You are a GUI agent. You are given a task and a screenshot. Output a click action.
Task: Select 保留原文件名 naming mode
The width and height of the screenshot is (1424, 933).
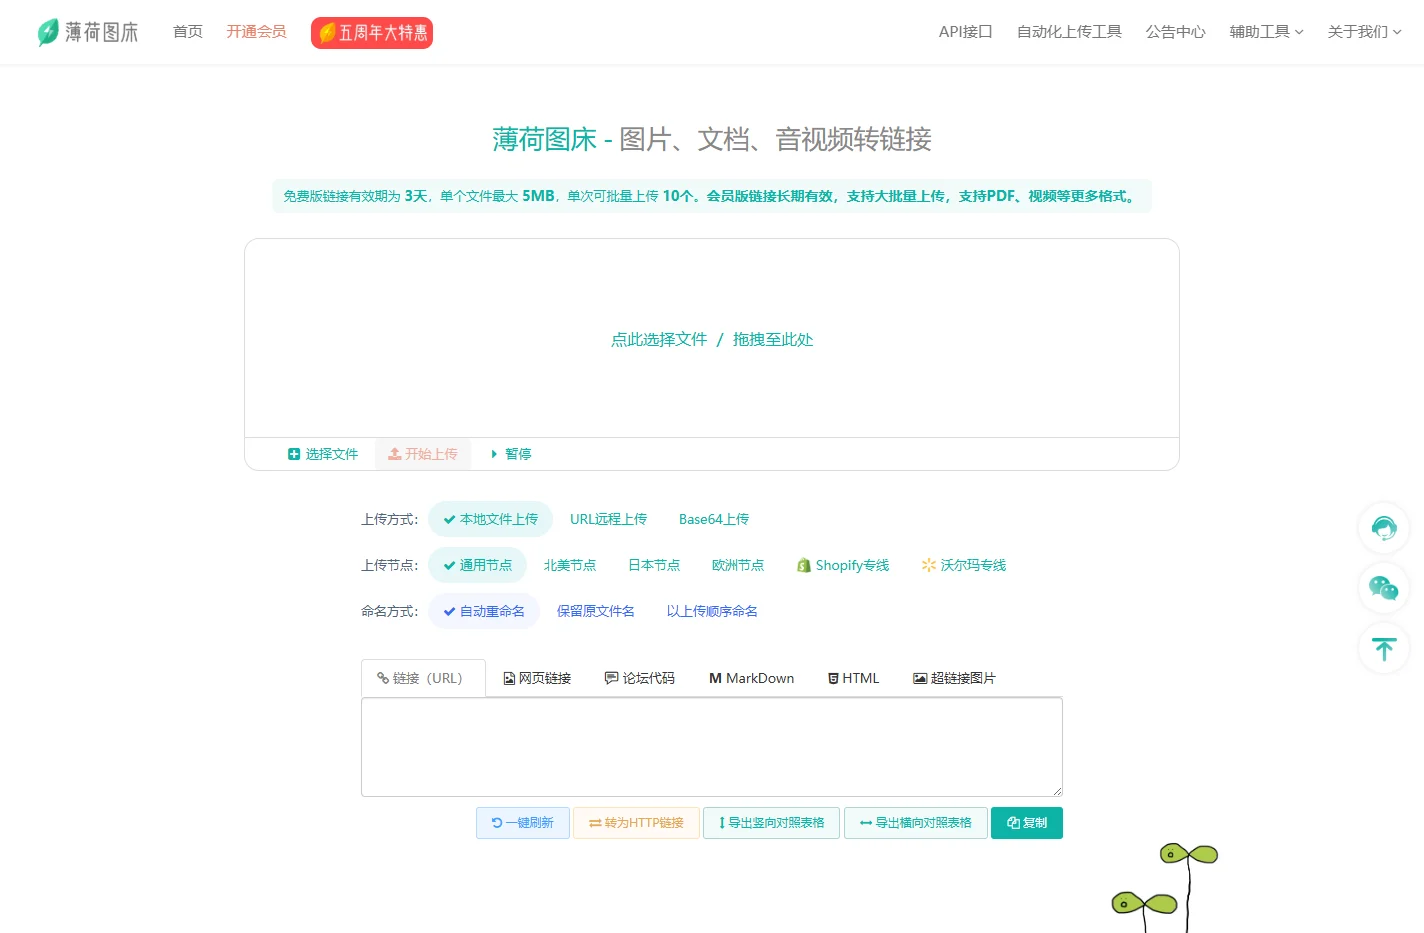click(596, 611)
